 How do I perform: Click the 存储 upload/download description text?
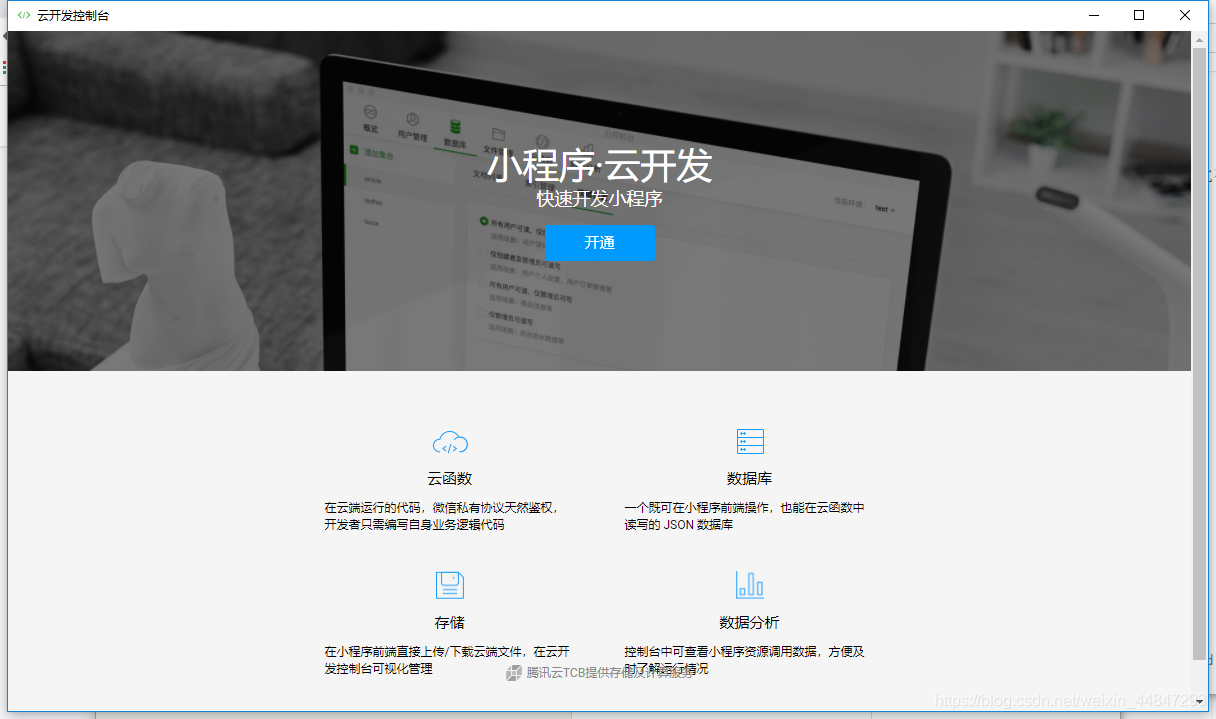[x=447, y=660]
